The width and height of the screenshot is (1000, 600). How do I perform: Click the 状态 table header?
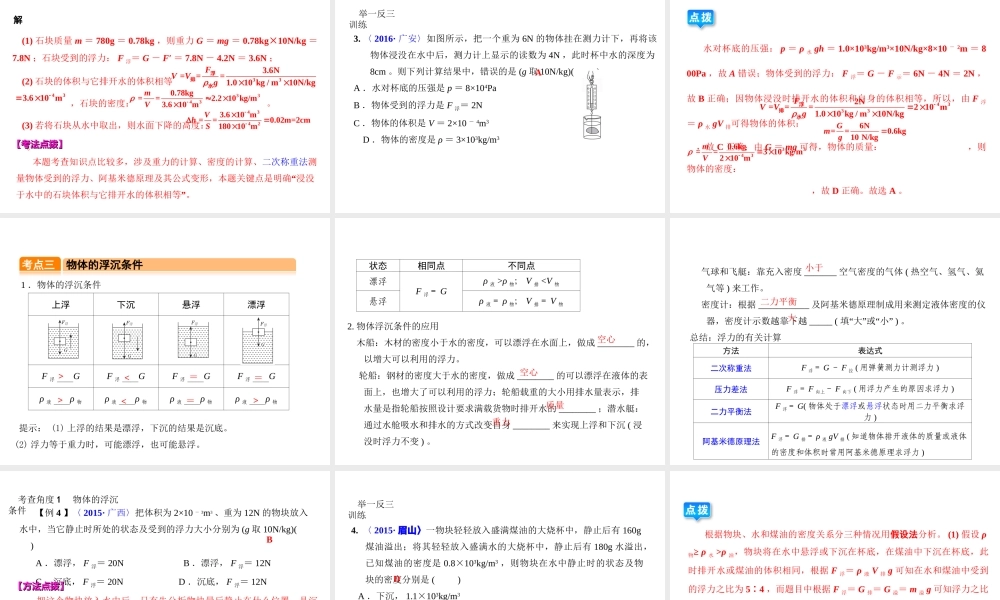pyautogui.click(x=378, y=265)
